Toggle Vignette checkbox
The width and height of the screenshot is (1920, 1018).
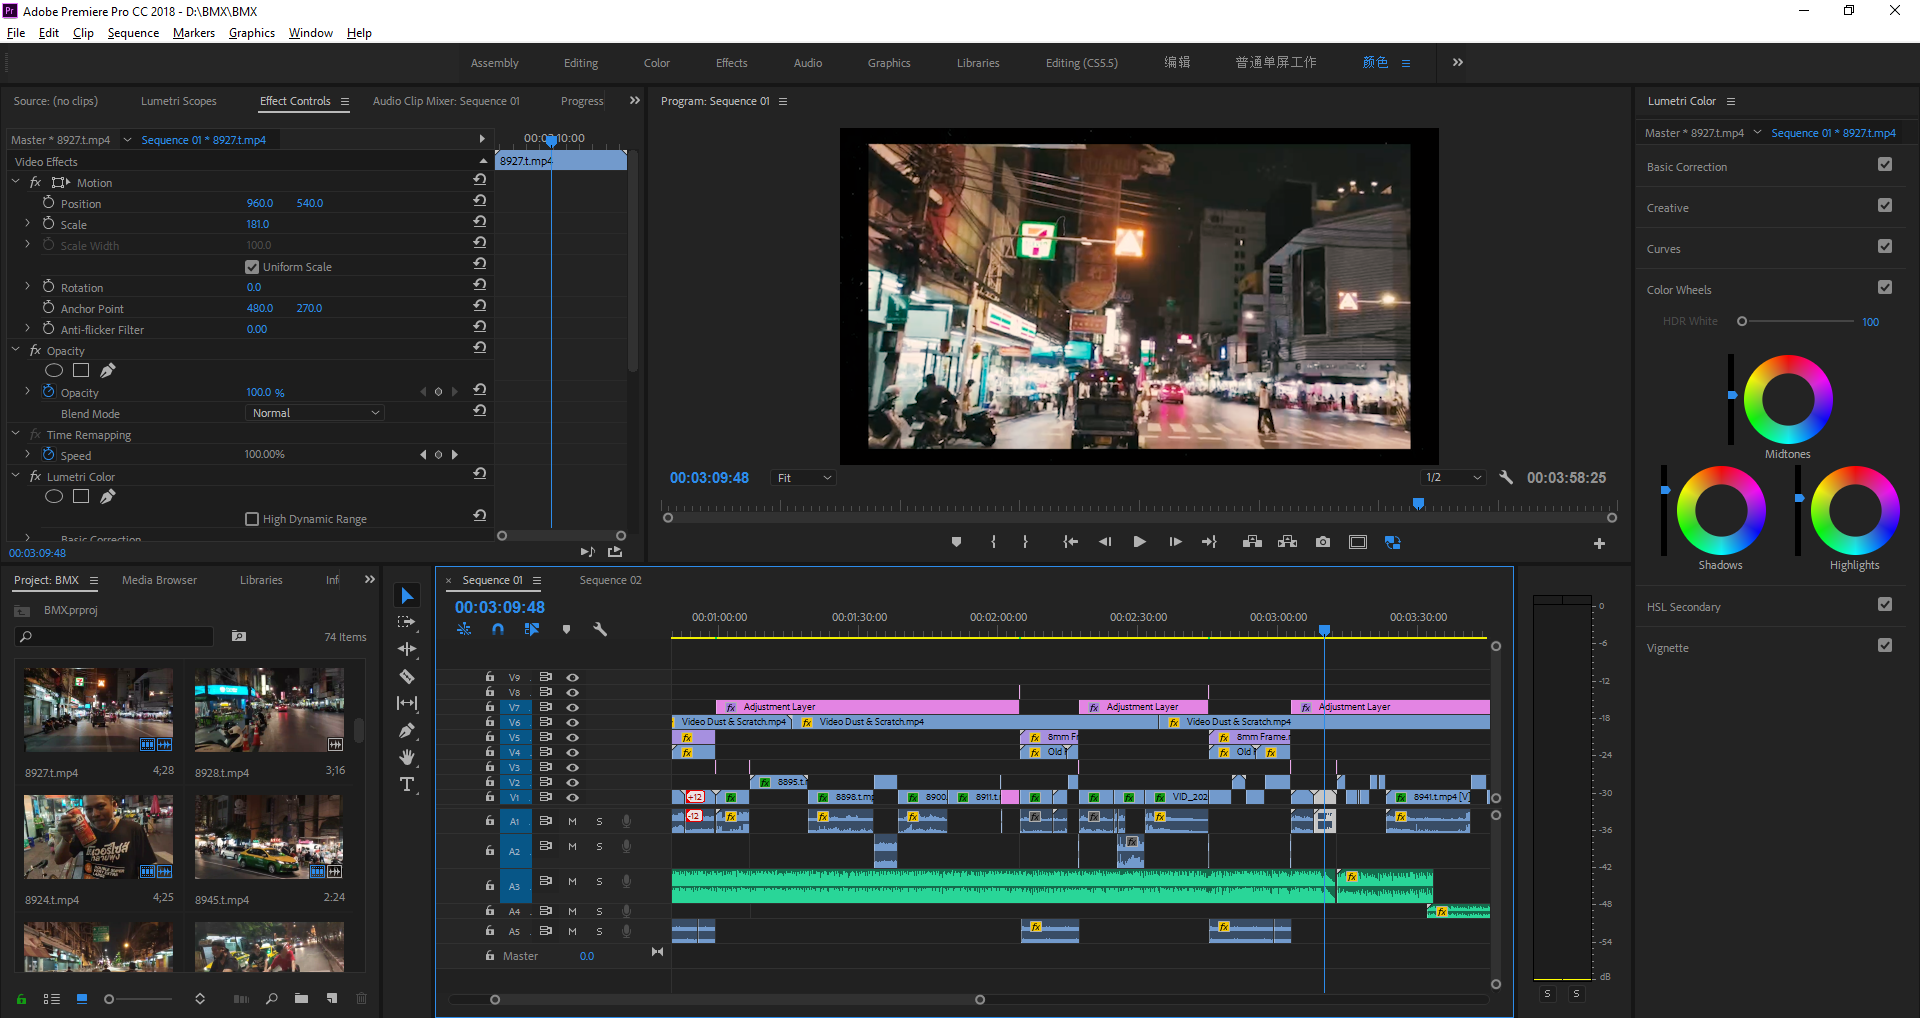pyautogui.click(x=1885, y=645)
